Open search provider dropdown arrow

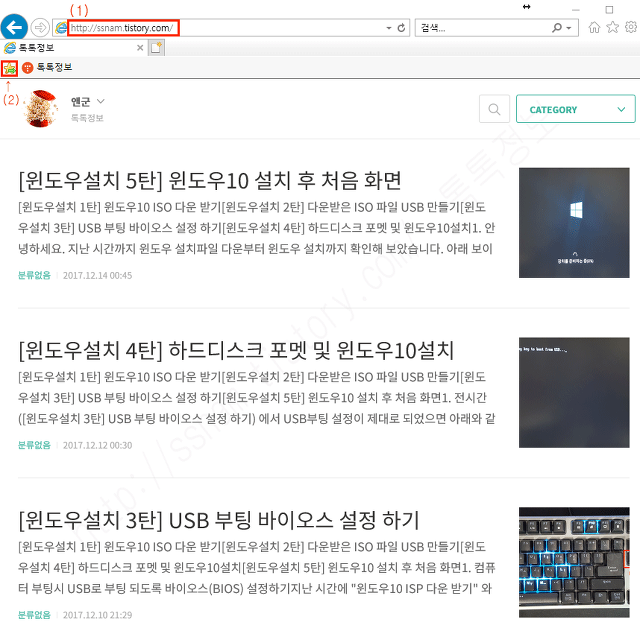pyautogui.click(x=569, y=28)
